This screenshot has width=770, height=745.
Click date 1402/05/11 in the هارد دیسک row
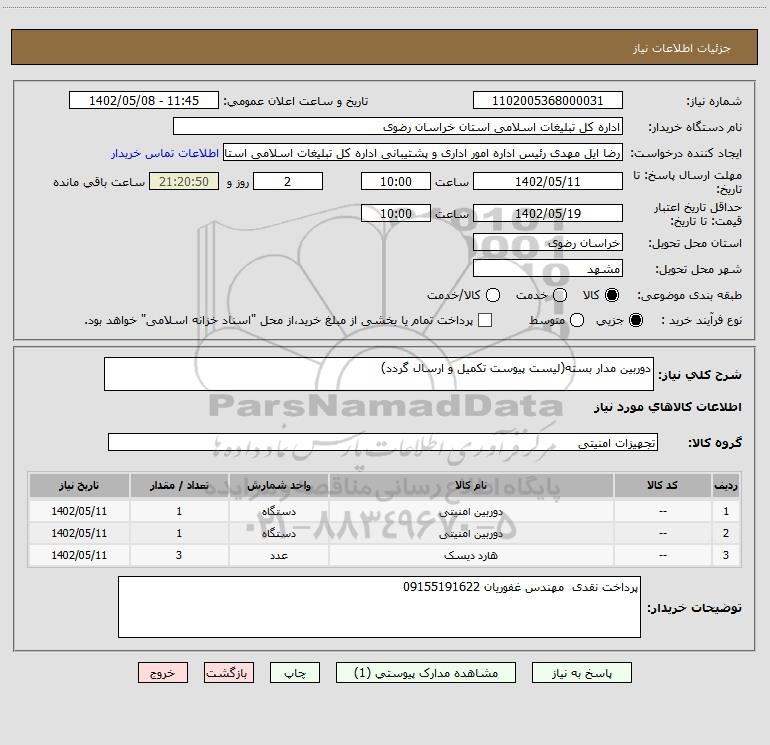coord(79,555)
